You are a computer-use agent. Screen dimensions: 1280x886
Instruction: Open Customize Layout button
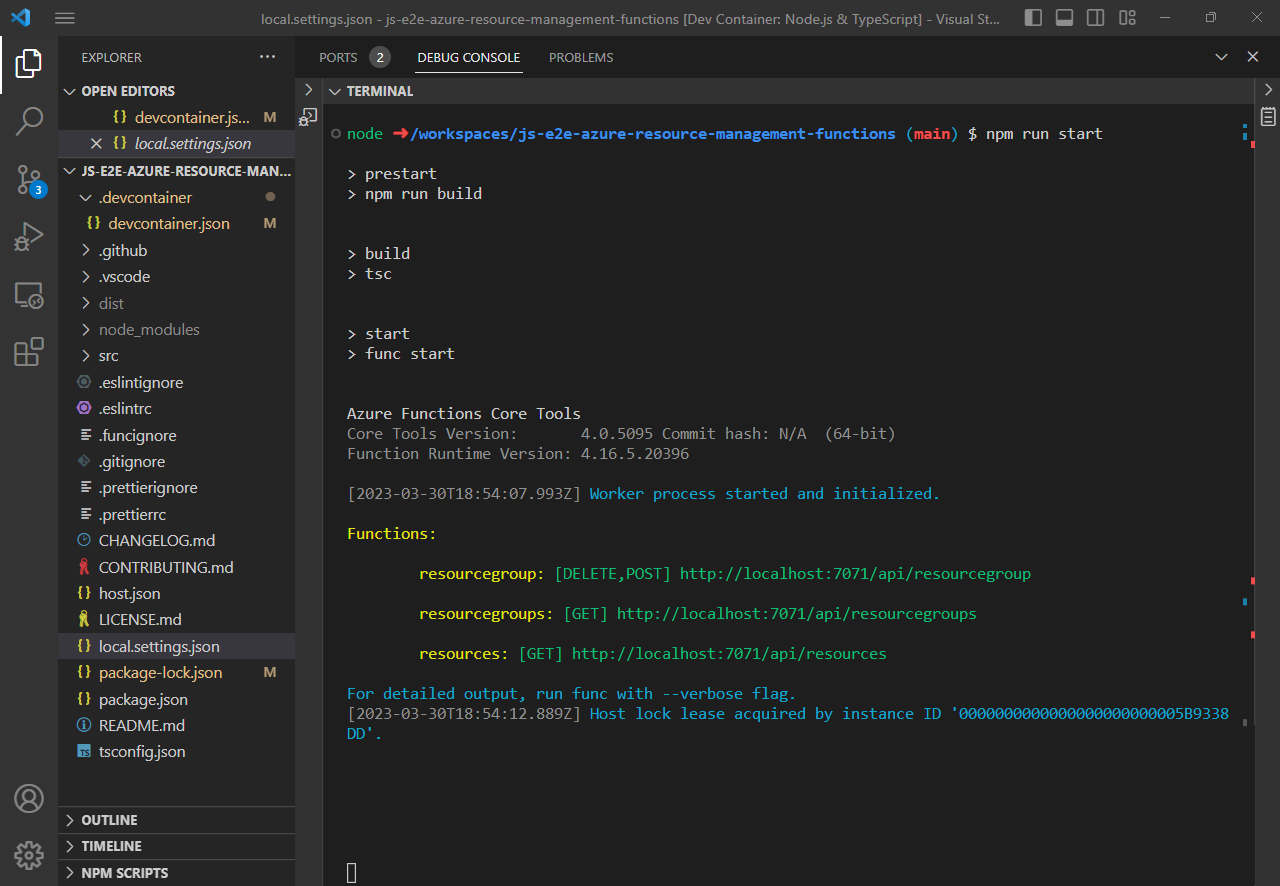(1127, 18)
